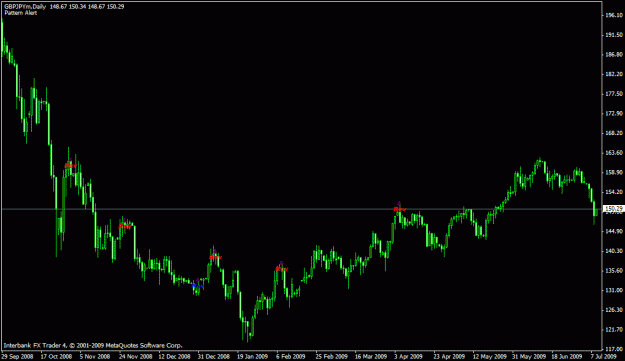Image resolution: width=625 pixels, height=361 pixels.
Task: Click the 135.60 price axis label
Action: (614, 271)
